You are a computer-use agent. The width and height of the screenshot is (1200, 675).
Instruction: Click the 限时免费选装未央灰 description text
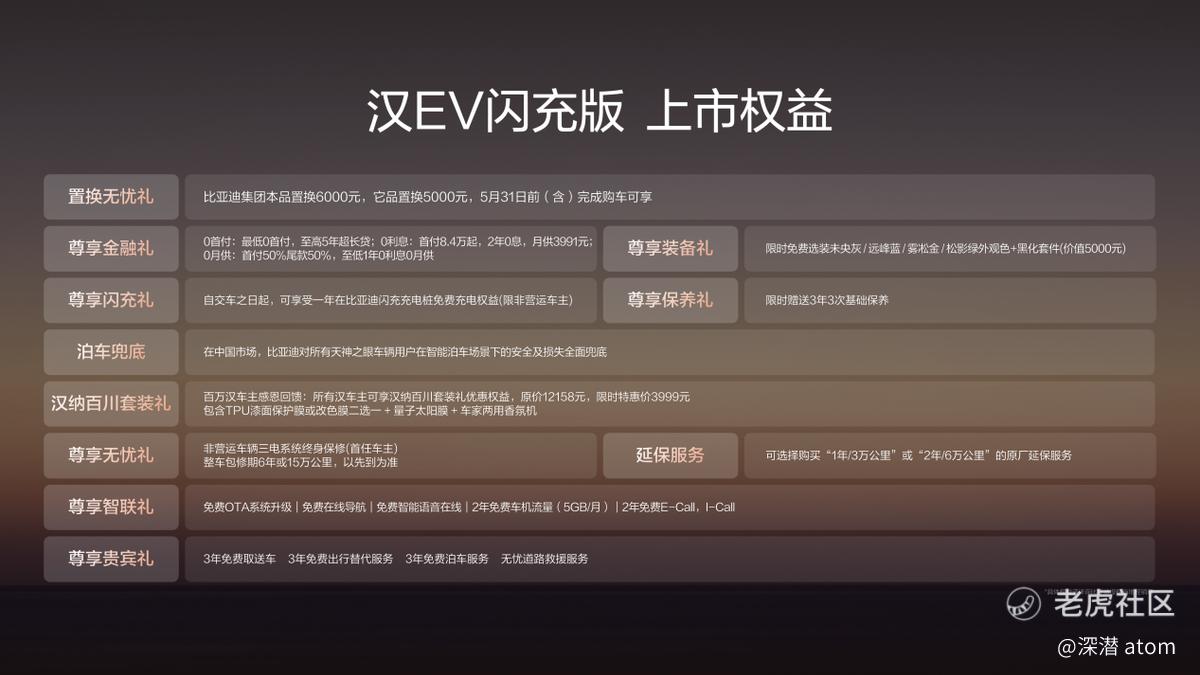tap(946, 249)
